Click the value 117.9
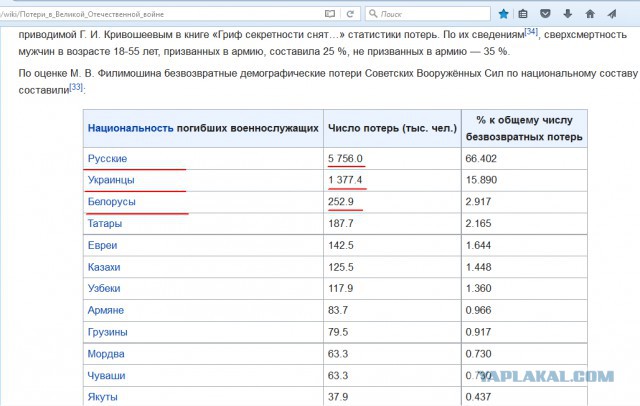Image resolution: width=640 pixels, height=406 pixels. (341, 288)
